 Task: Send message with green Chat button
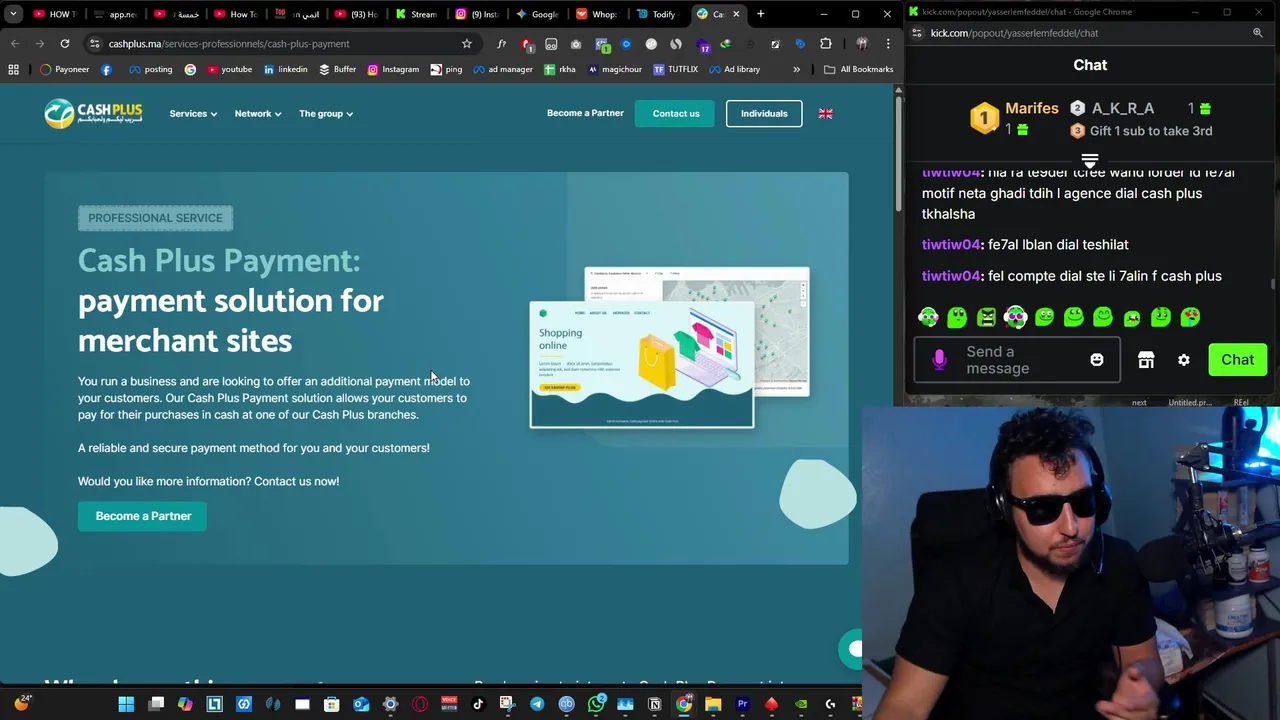(1237, 360)
